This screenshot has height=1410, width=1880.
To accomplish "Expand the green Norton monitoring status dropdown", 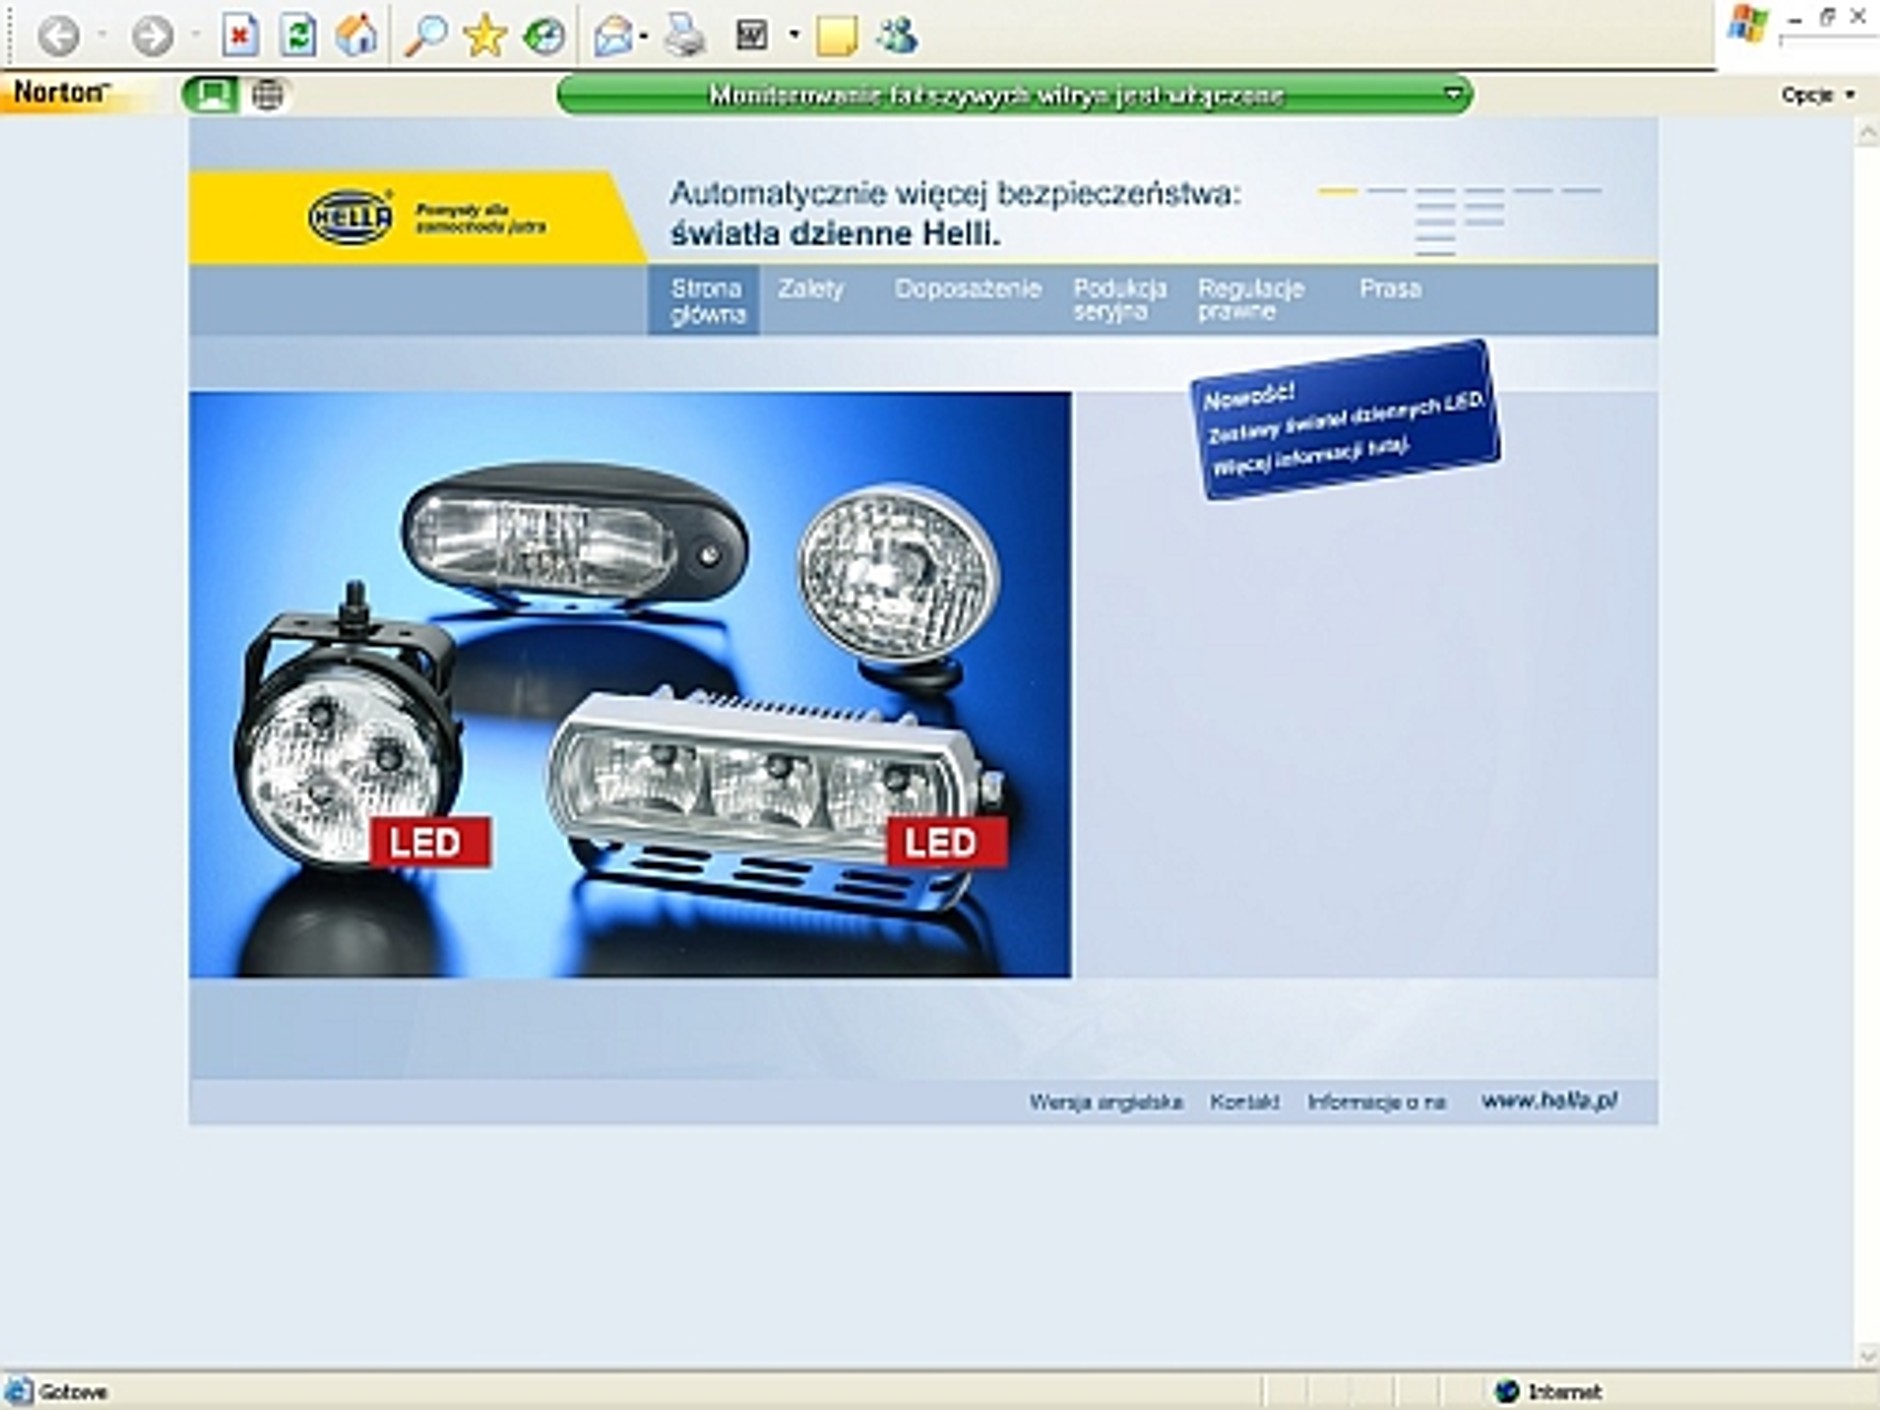I will point(1453,94).
